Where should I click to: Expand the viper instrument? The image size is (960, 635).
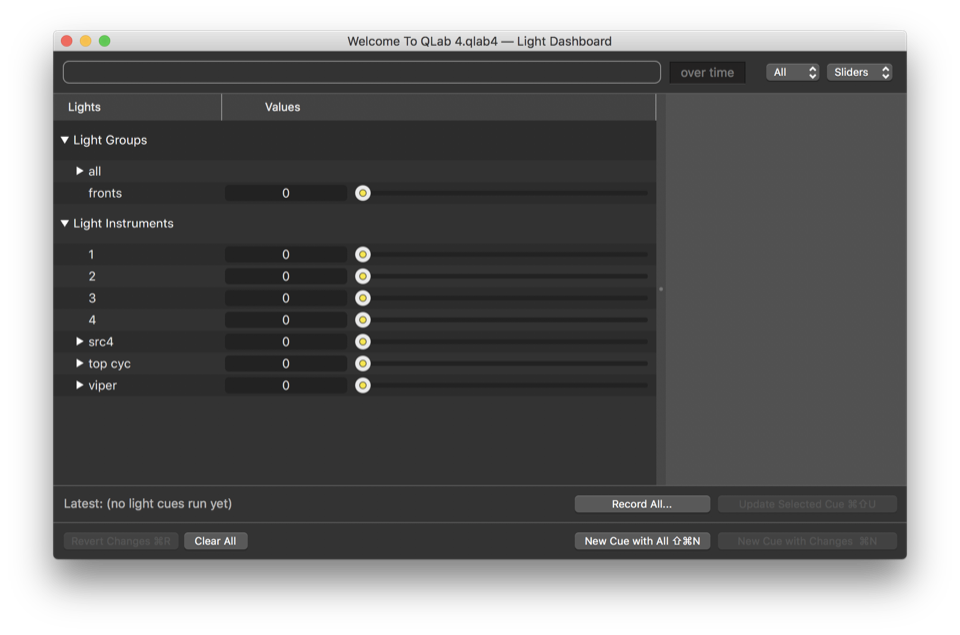click(x=80, y=386)
